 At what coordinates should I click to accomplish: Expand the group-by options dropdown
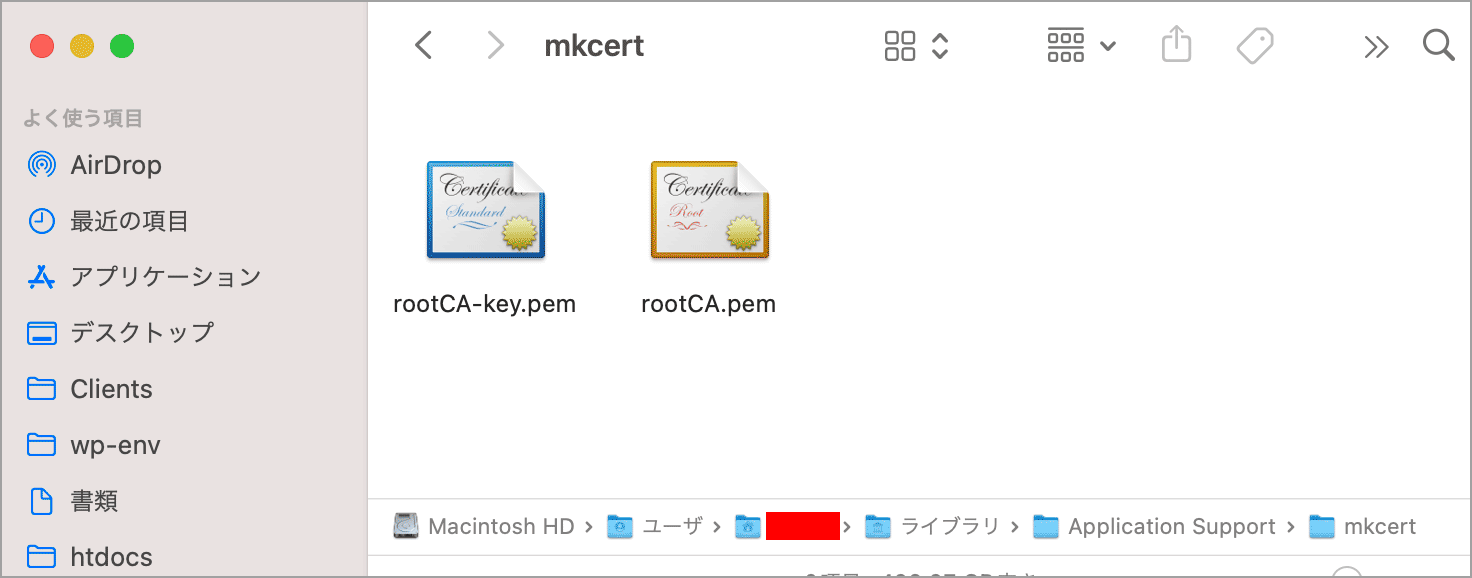[1082, 45]
